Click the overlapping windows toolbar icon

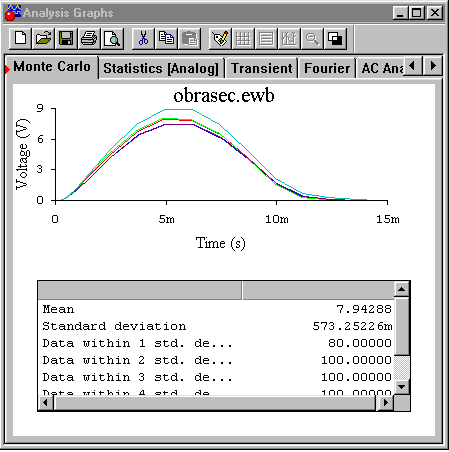pyautogui.click(x=335, y=38)
